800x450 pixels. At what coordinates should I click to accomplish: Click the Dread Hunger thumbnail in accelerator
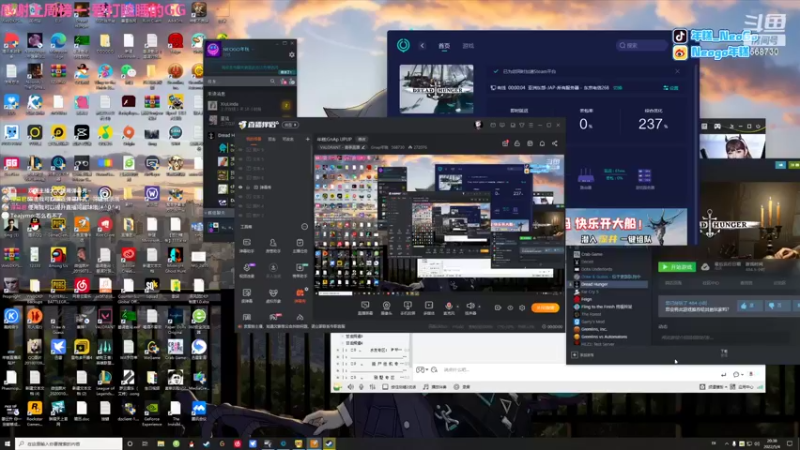(x=436, y=89)
